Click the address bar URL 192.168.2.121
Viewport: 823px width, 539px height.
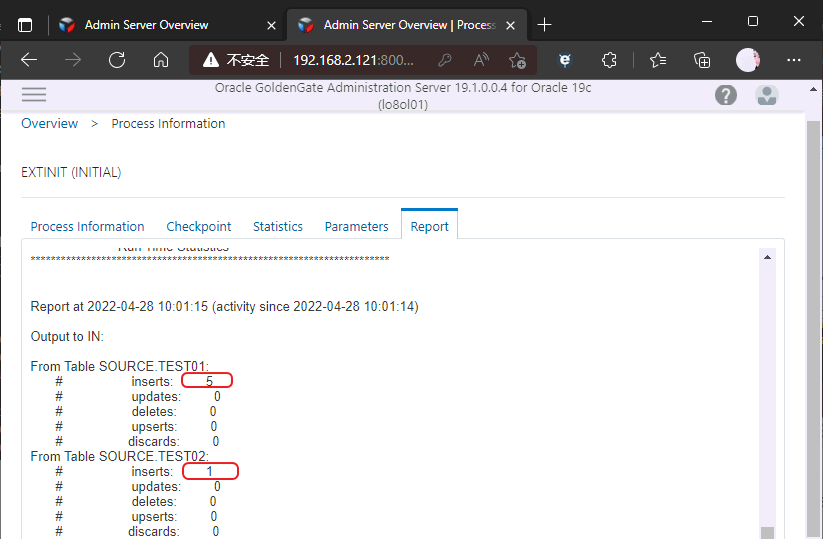(x=353, y=60)
